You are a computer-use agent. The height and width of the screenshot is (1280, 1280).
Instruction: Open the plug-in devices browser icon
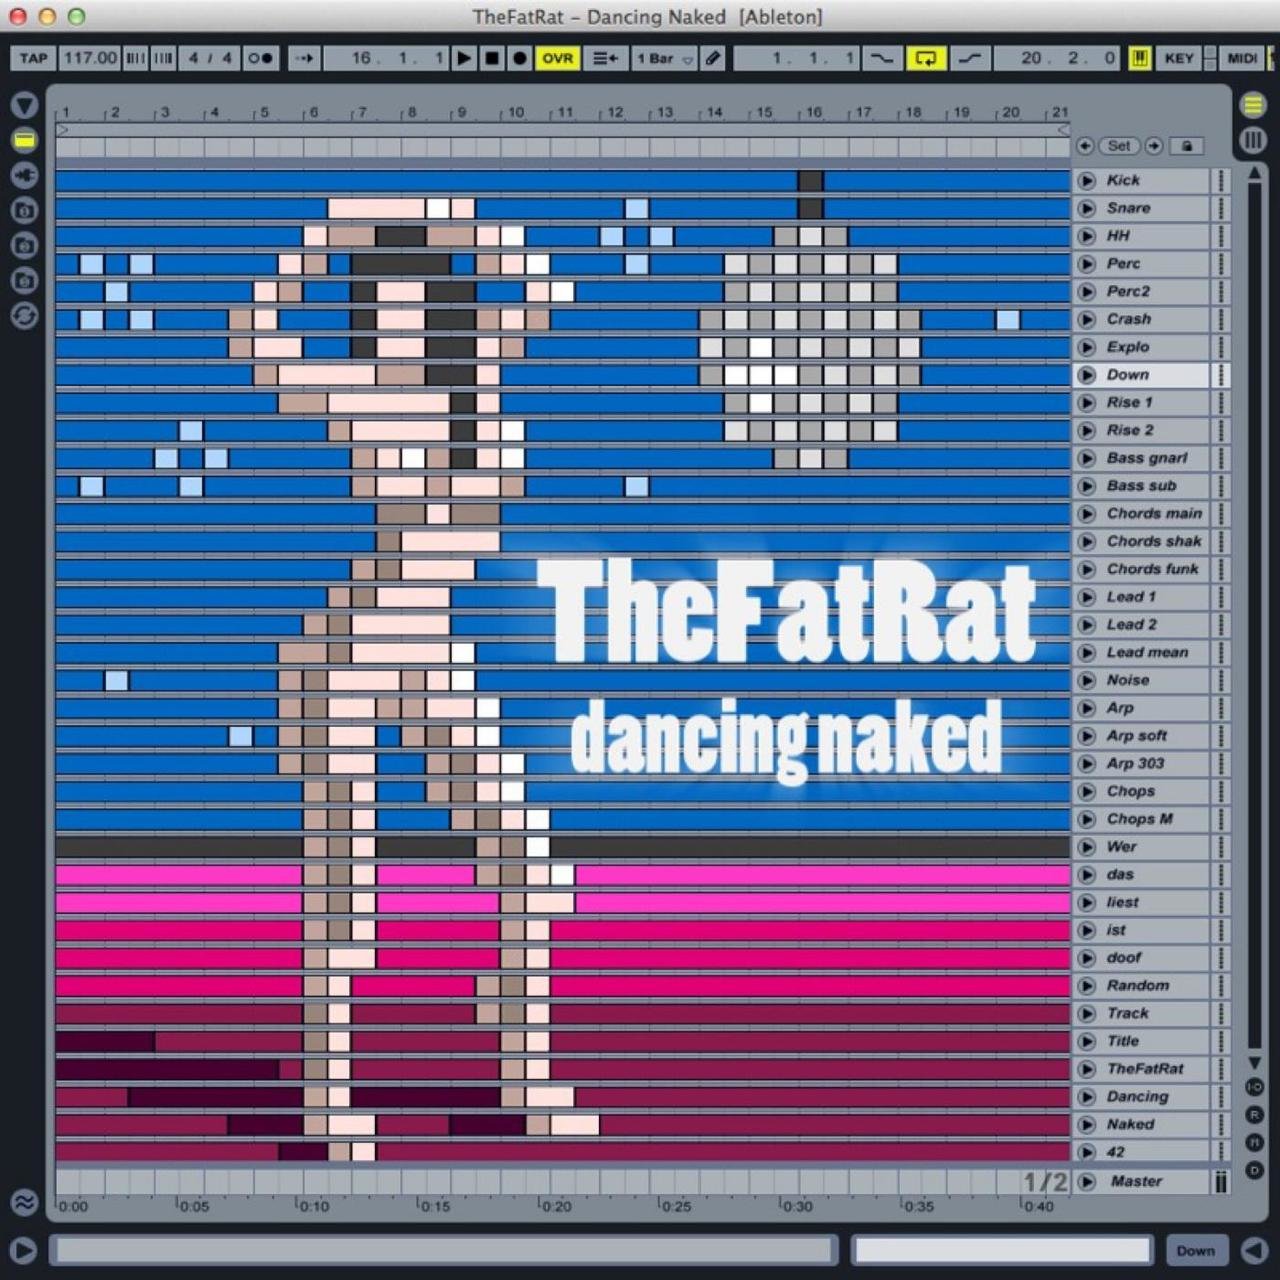pyautogui.click(x=24, y=175)
